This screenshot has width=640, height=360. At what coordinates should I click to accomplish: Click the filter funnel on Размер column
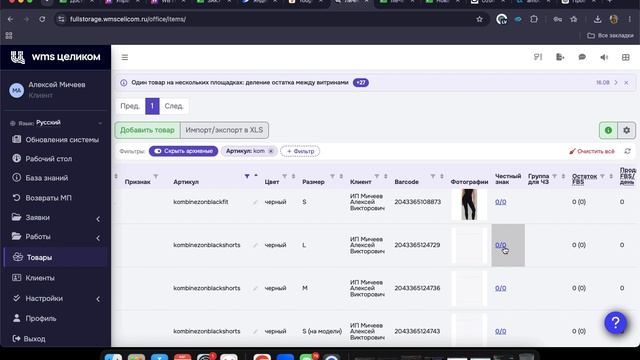(x=333, y=176)
